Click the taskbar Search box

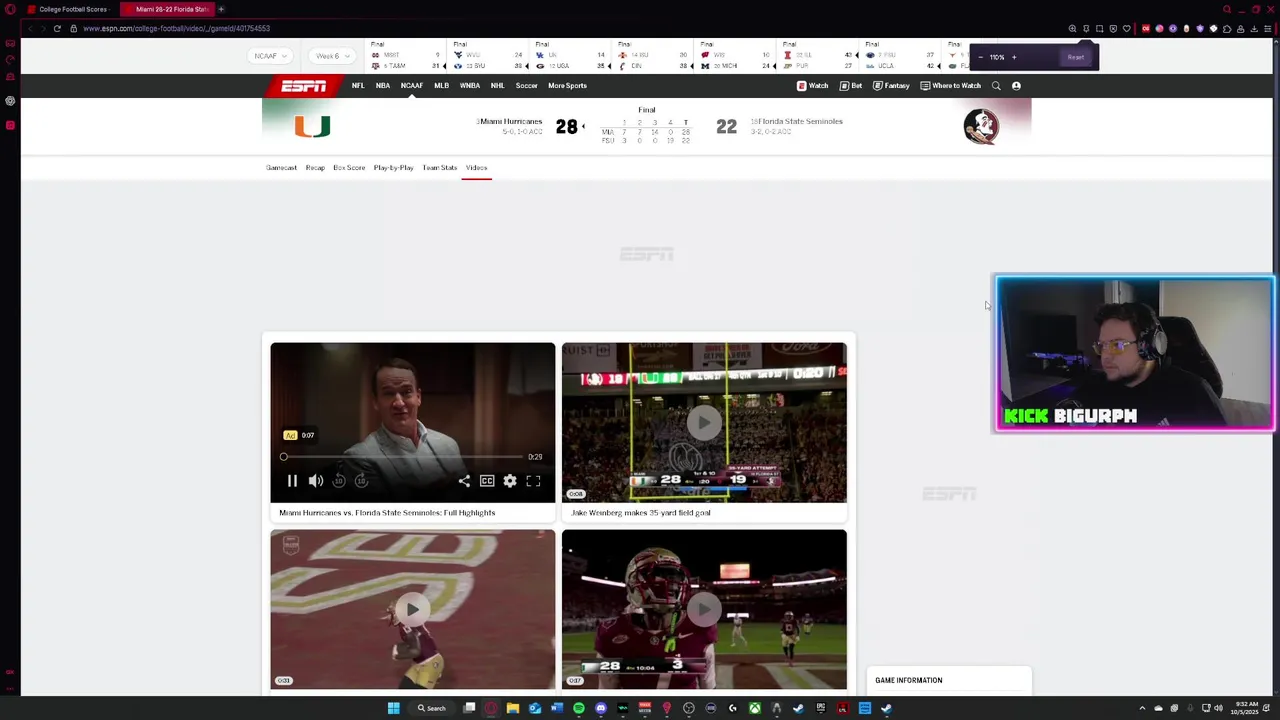(x=432, y=708)
